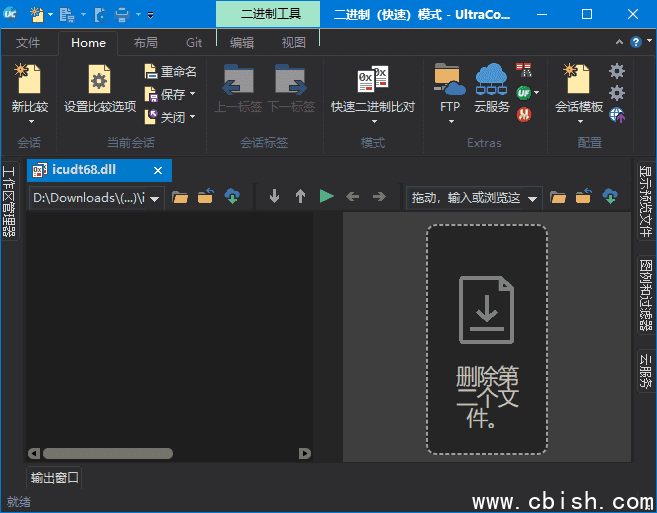Click the 新比较 (New Compare) icon
This screenshot has width=657, height=513.
29,81
